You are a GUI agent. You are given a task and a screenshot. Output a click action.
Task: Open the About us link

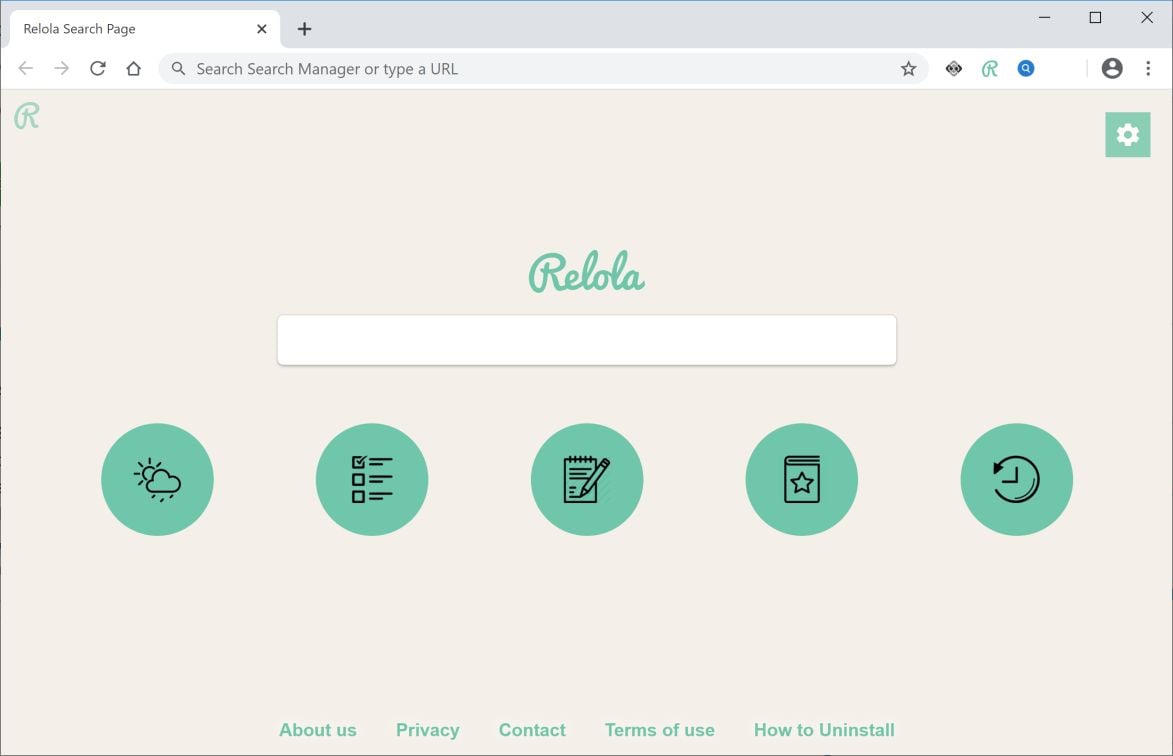pyautogui.click(x=317, y=730)
